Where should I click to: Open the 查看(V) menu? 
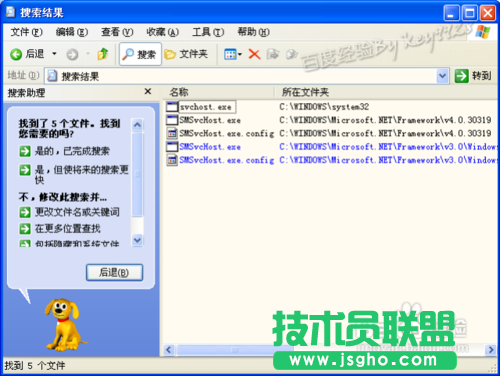(x=117, y=32)
